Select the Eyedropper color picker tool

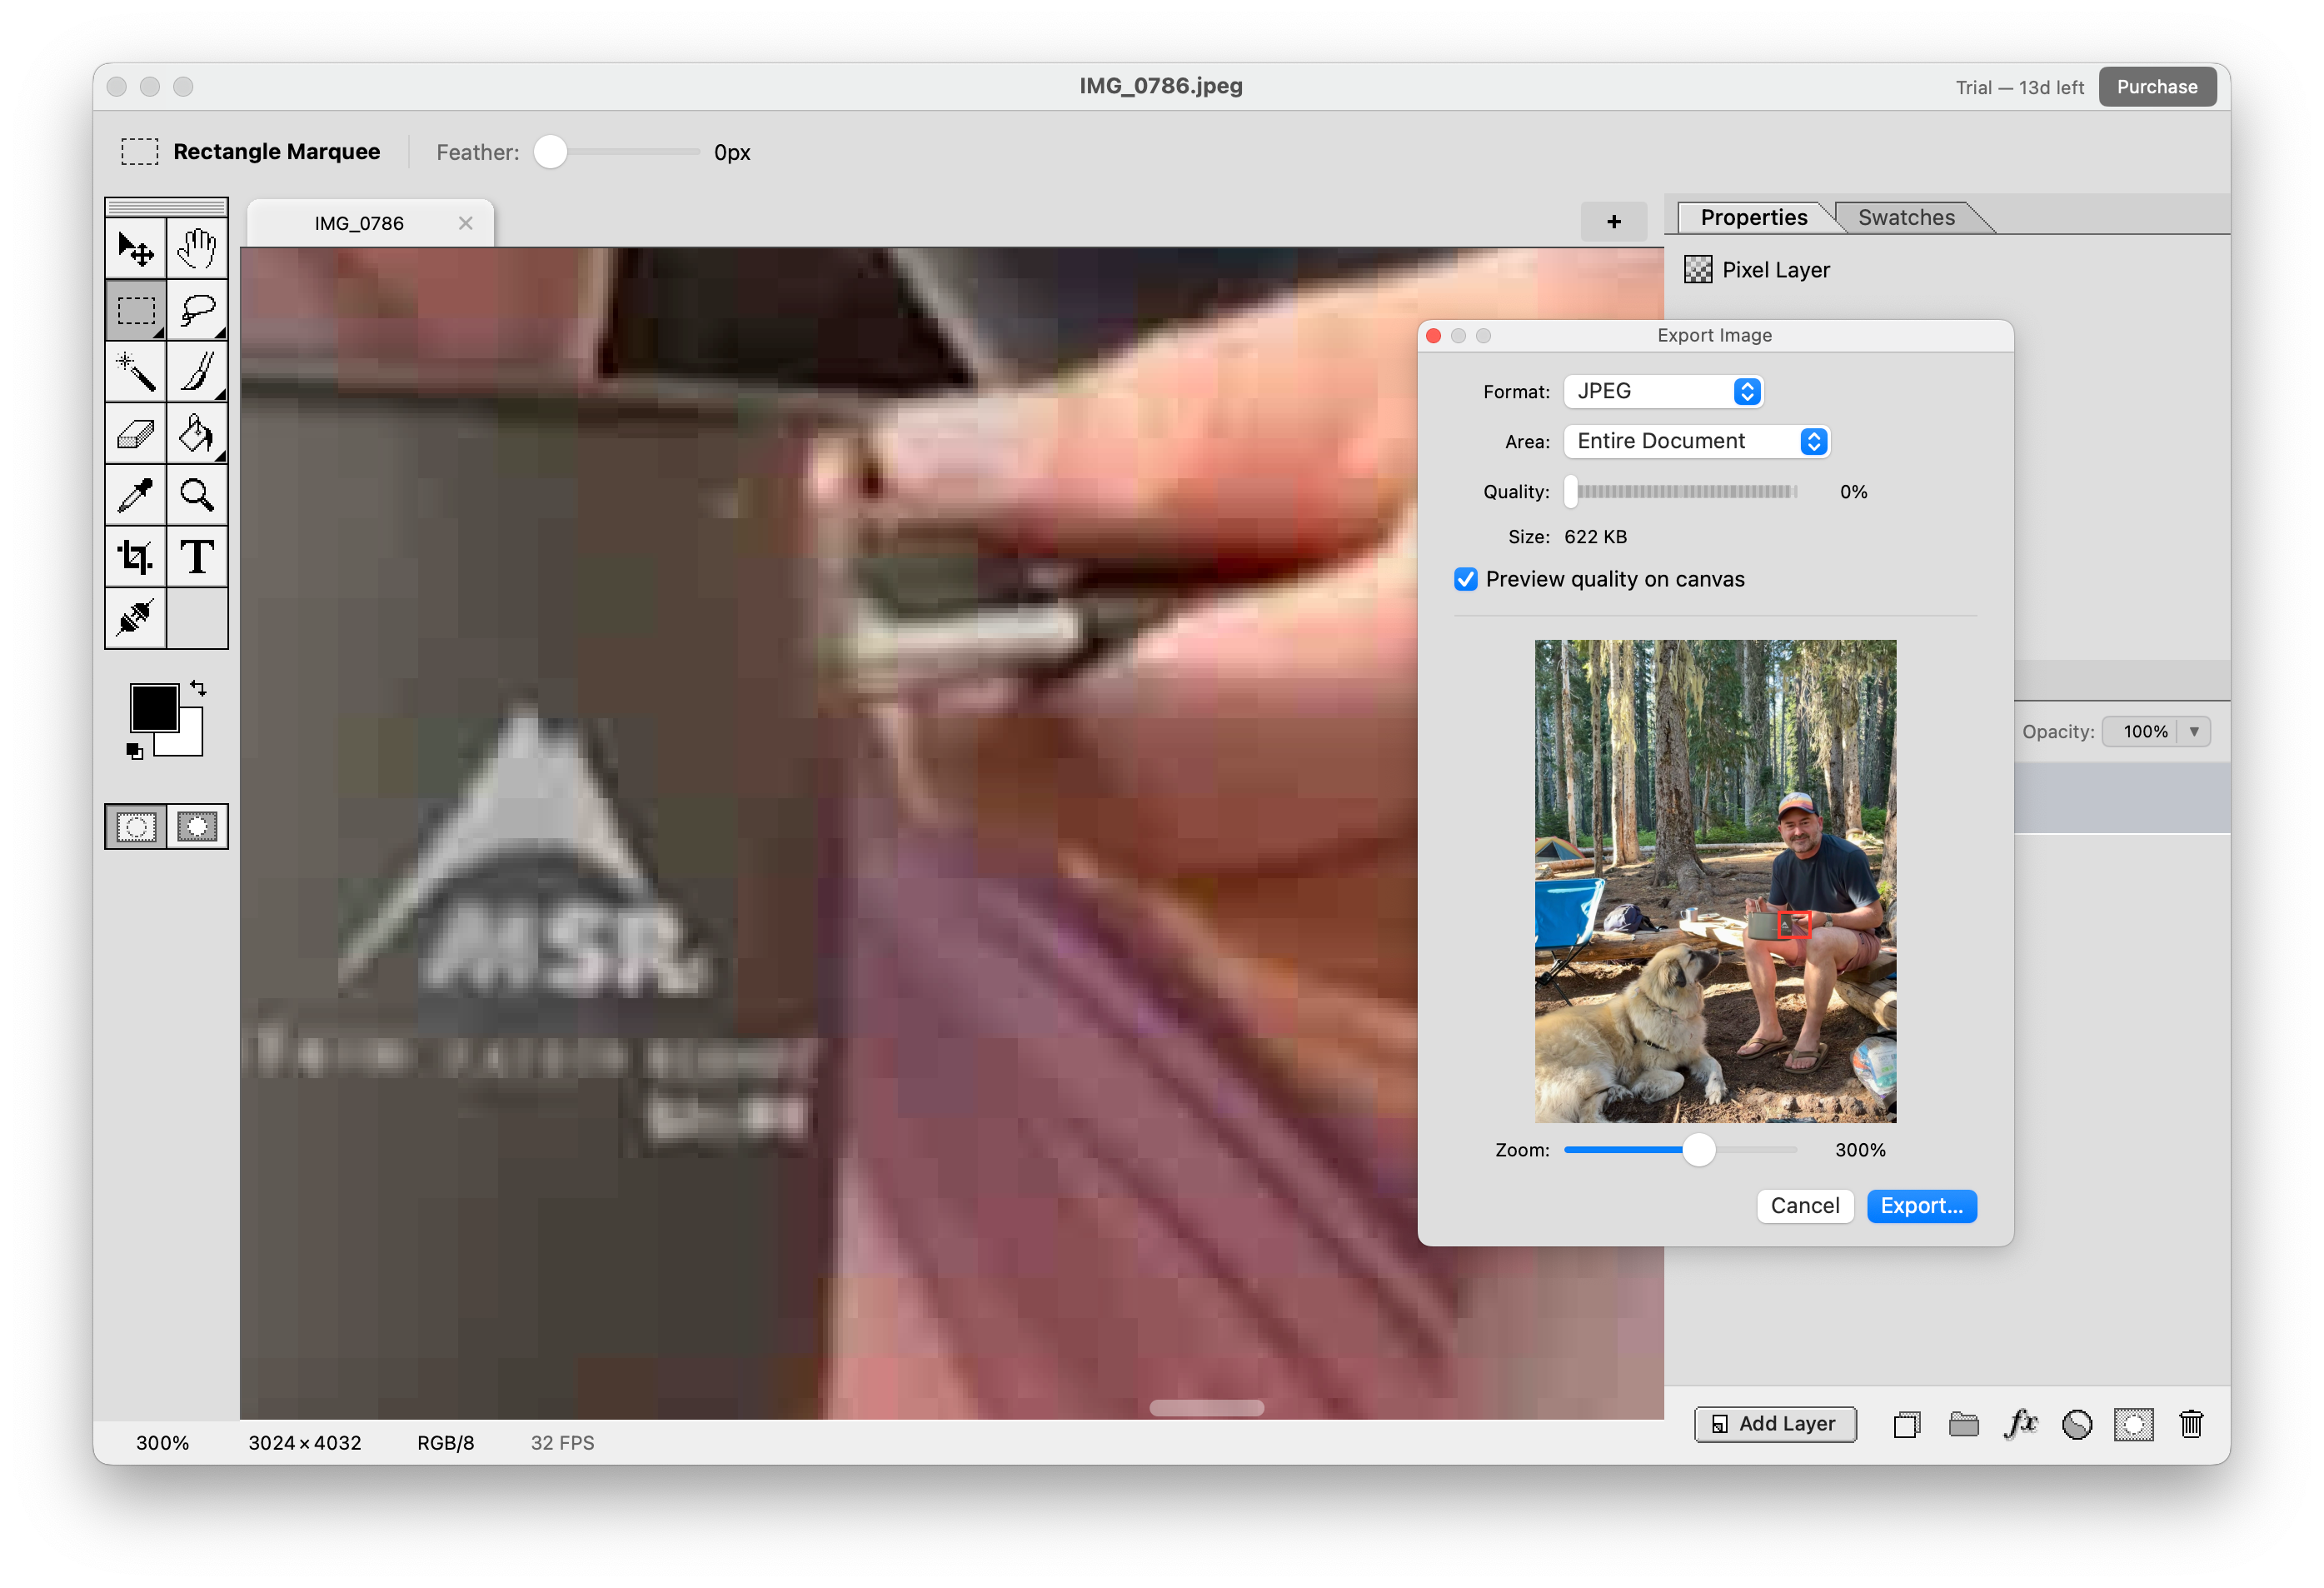(x=136, y=495)
